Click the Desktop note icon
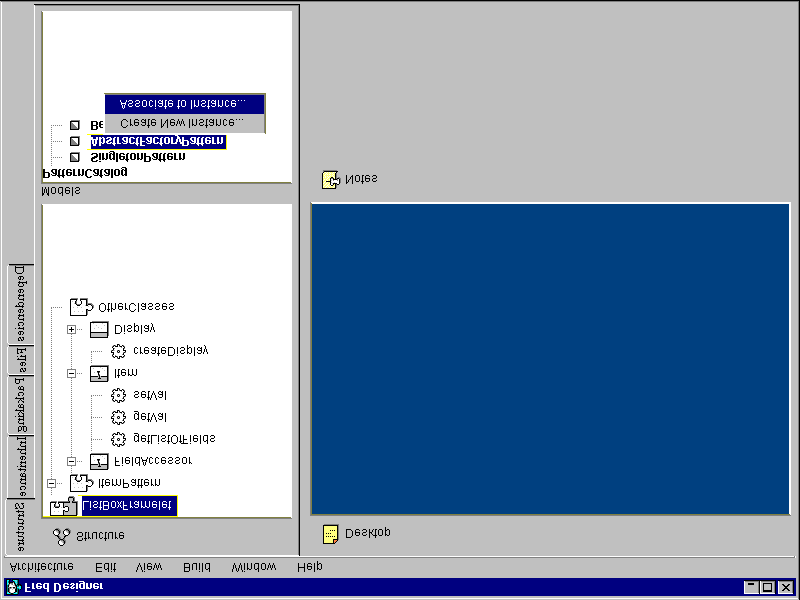The image size is (800, 600). [330, 534]
